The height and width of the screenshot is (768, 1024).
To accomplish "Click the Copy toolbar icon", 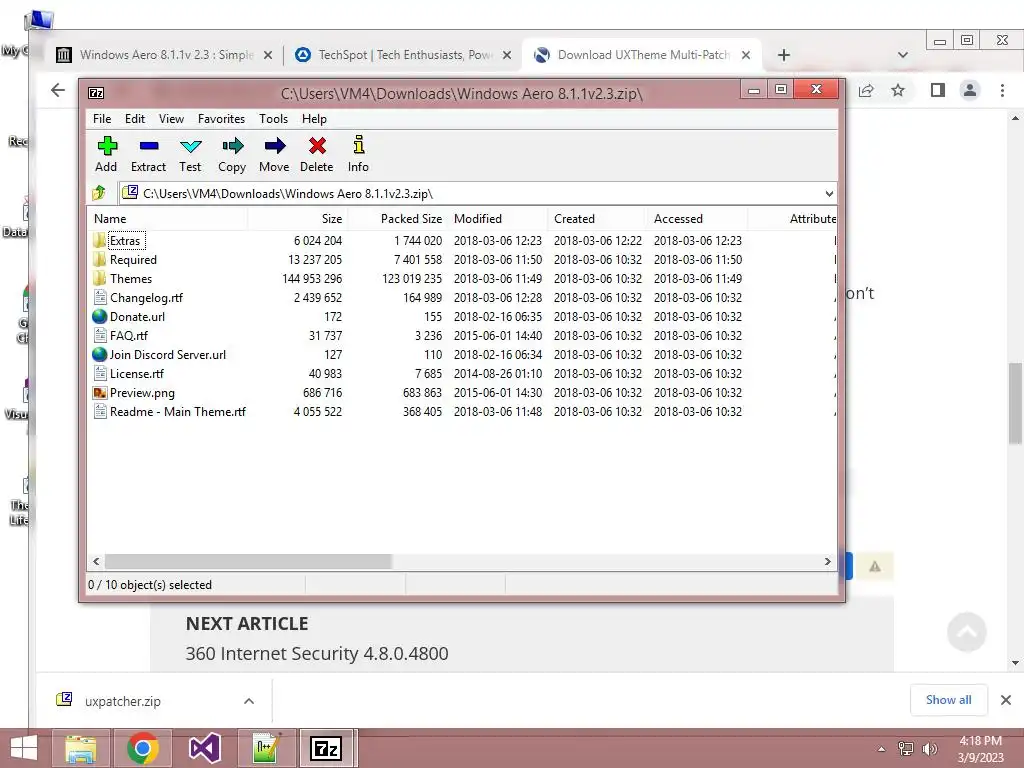I will click(x=232, y=146).
